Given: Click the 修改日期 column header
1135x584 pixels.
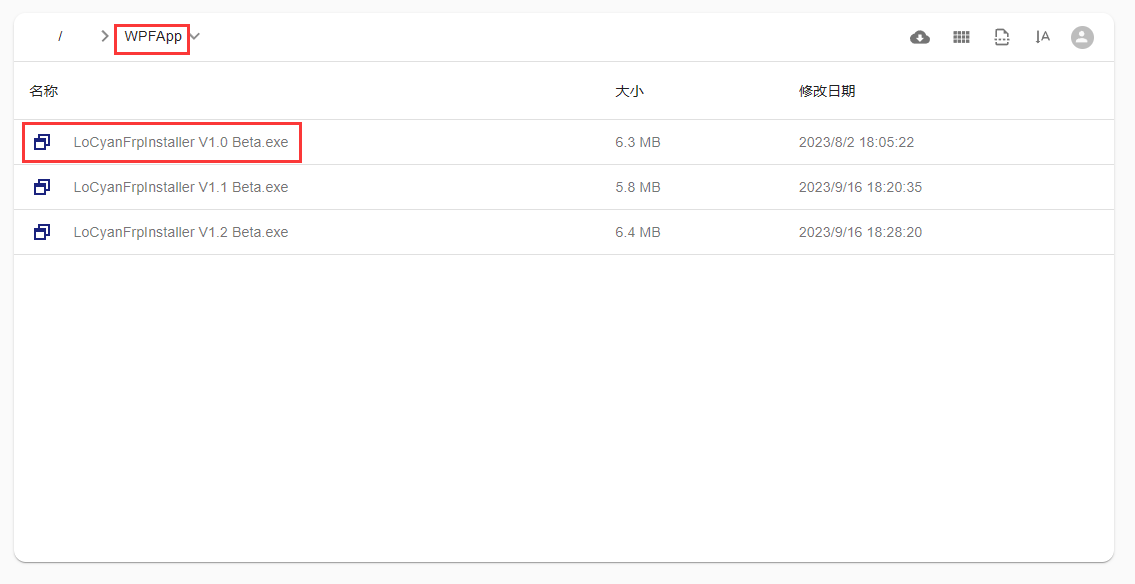Looking at the screenshot, I should tap(827, 91).
